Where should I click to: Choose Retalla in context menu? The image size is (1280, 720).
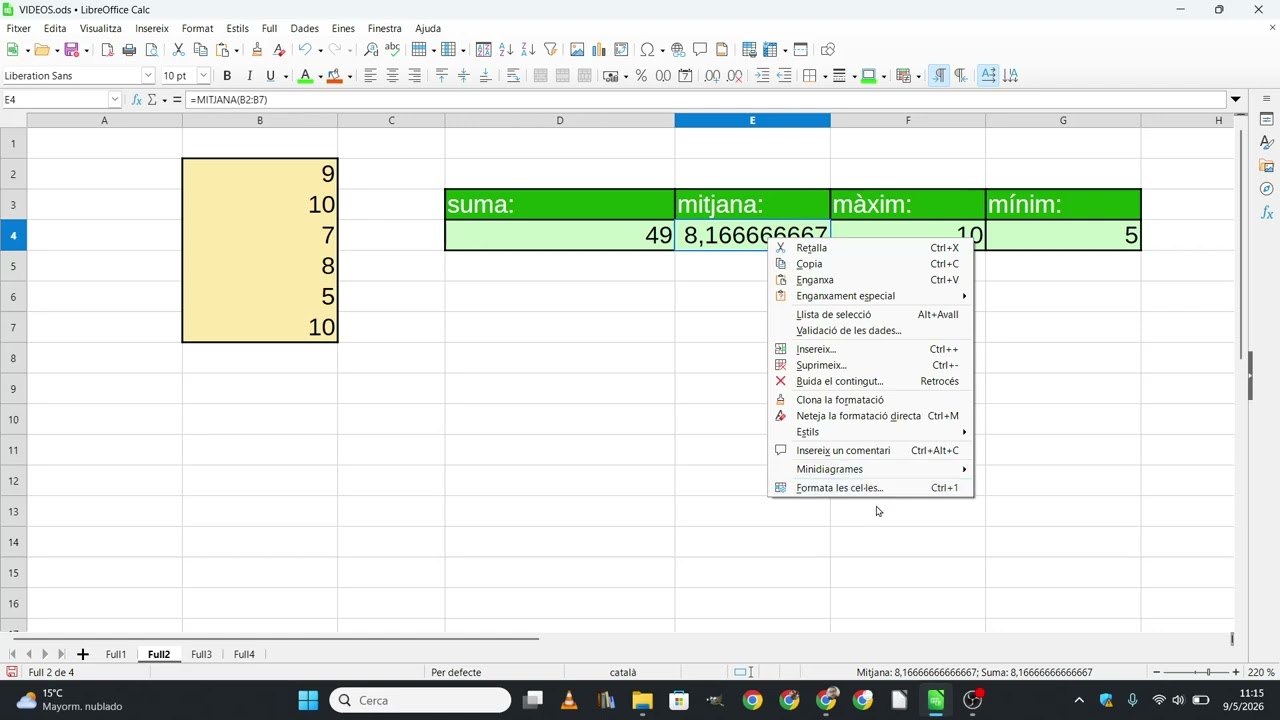[x=870, y=248]
